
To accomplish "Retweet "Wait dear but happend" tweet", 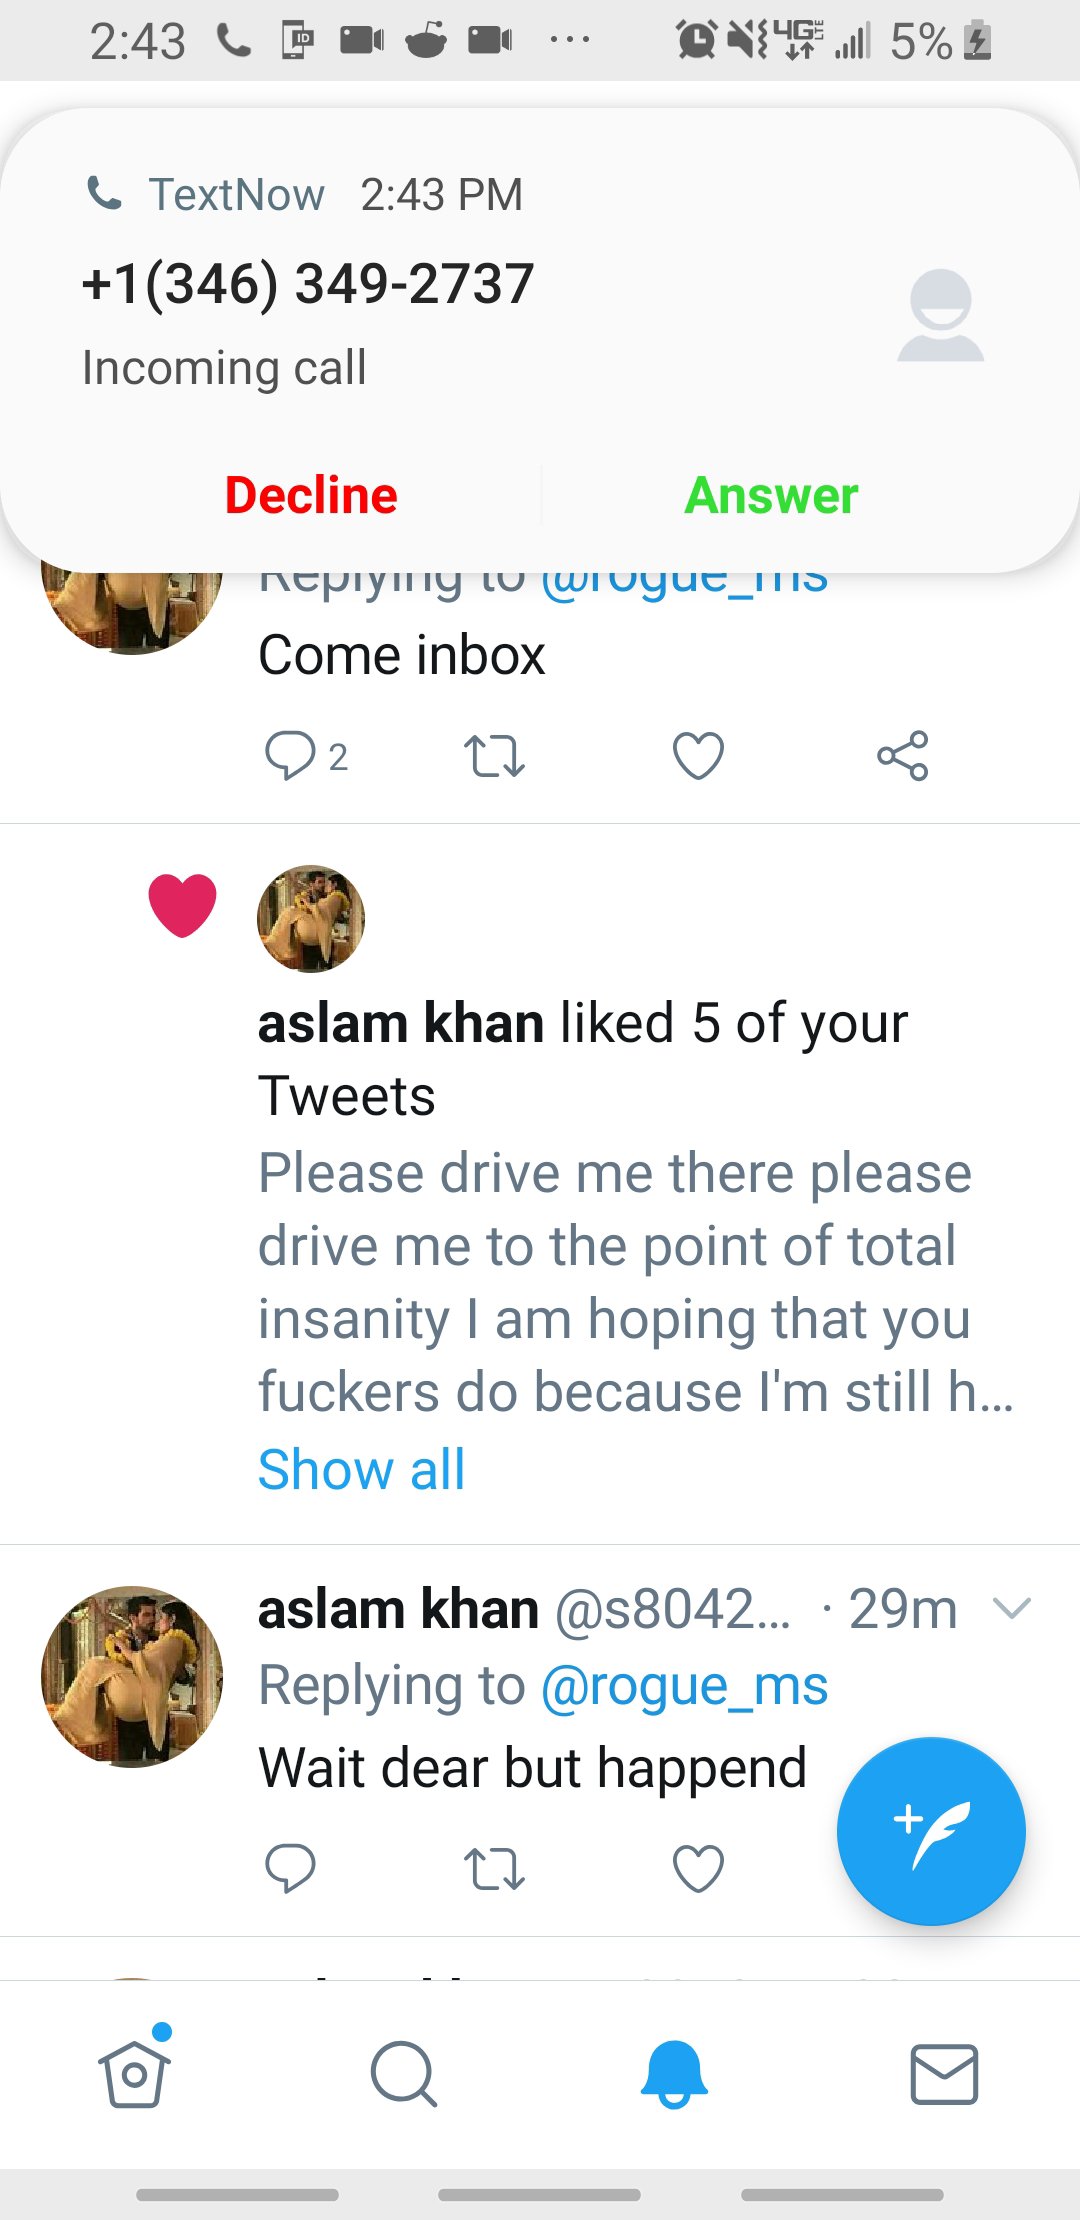I will click(x=494, y=1868).
